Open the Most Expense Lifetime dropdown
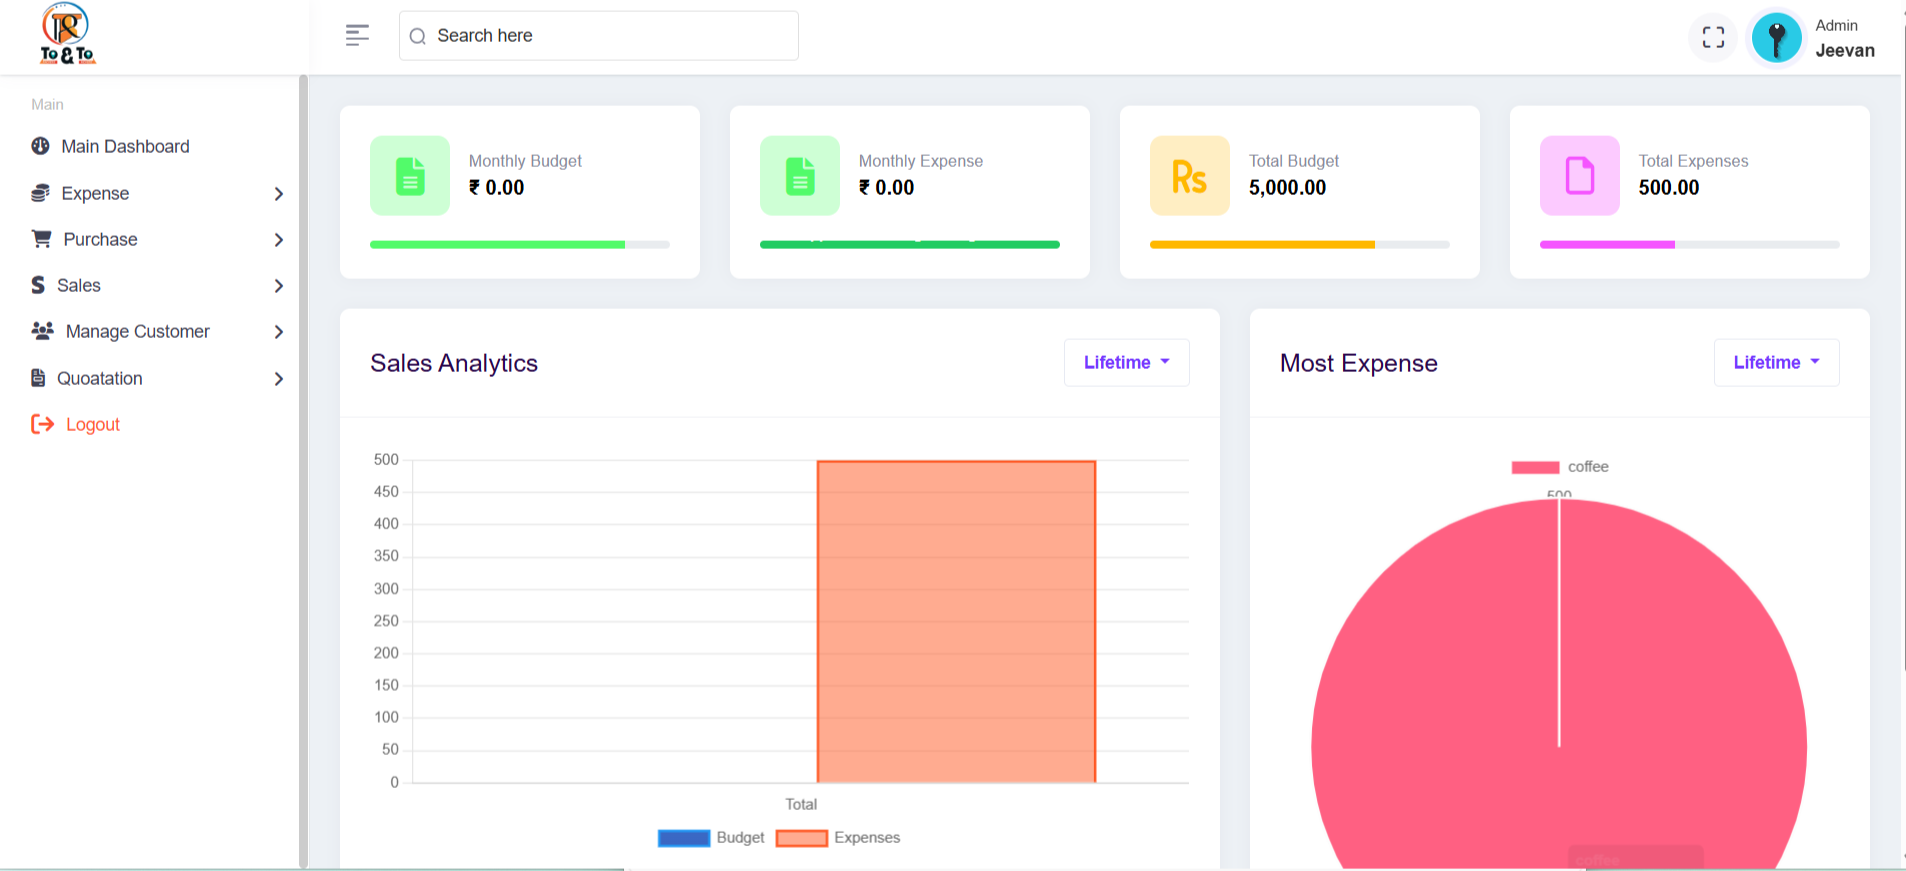The width and height of the screenshot is (1906, 871). click(1776, 363)
